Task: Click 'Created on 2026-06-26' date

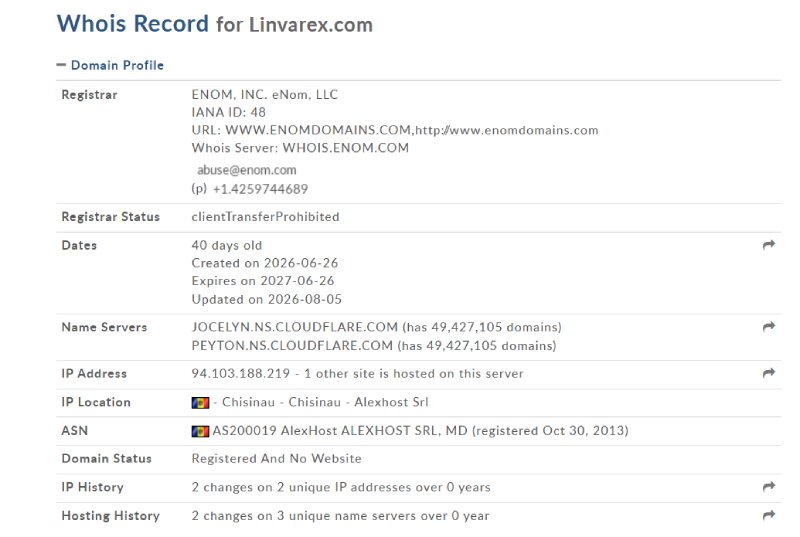Action: coord(265,263)
